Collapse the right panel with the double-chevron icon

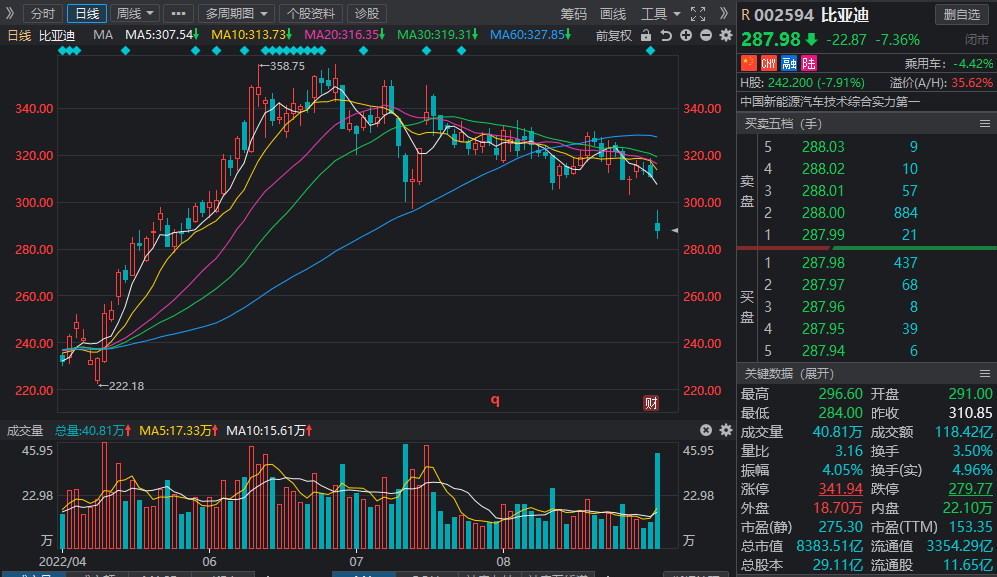click(x=724, y=13)
